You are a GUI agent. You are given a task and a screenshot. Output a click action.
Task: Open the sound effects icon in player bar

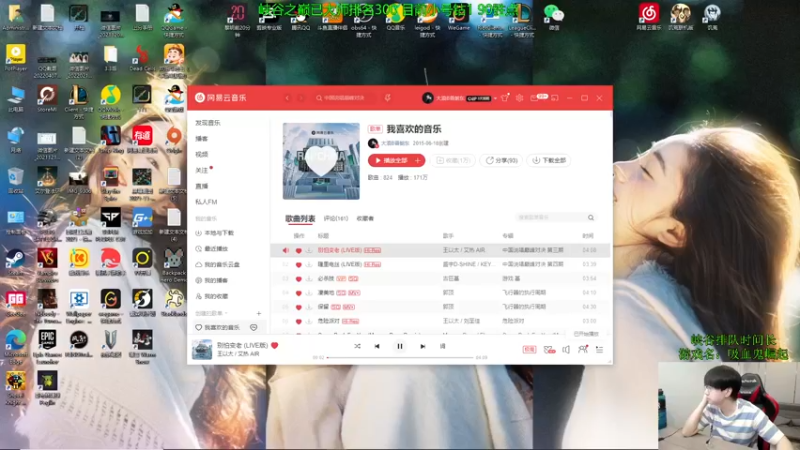click(549, 349)
